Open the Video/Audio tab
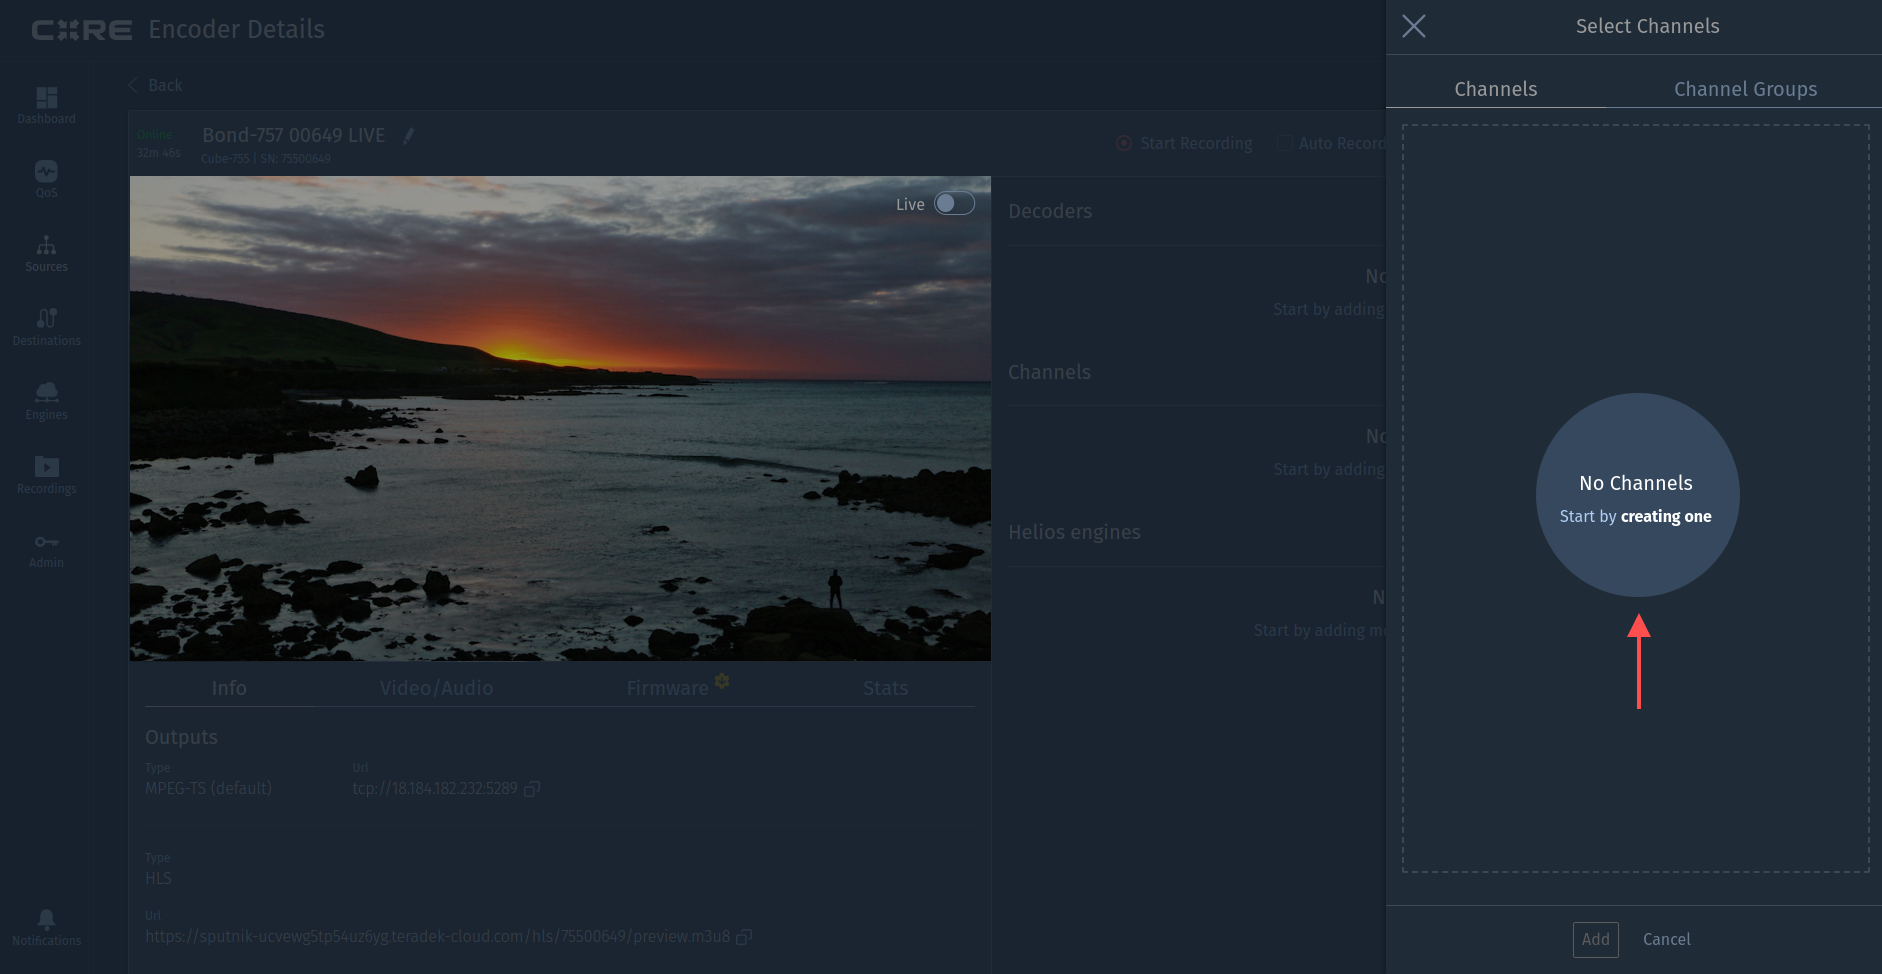 [x=436, y=688]
